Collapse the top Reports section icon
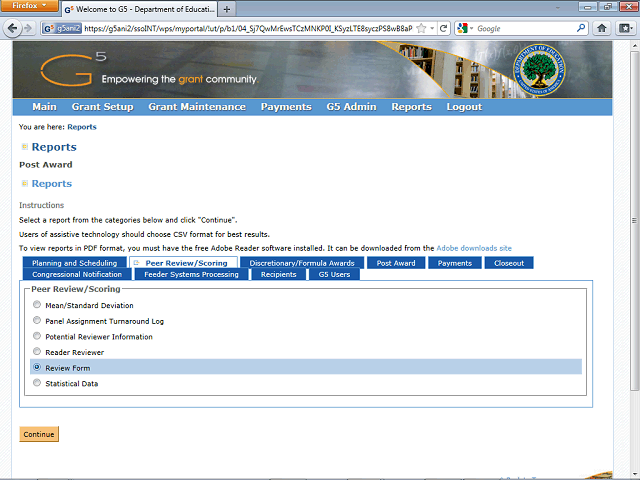 tap(24, 147)
